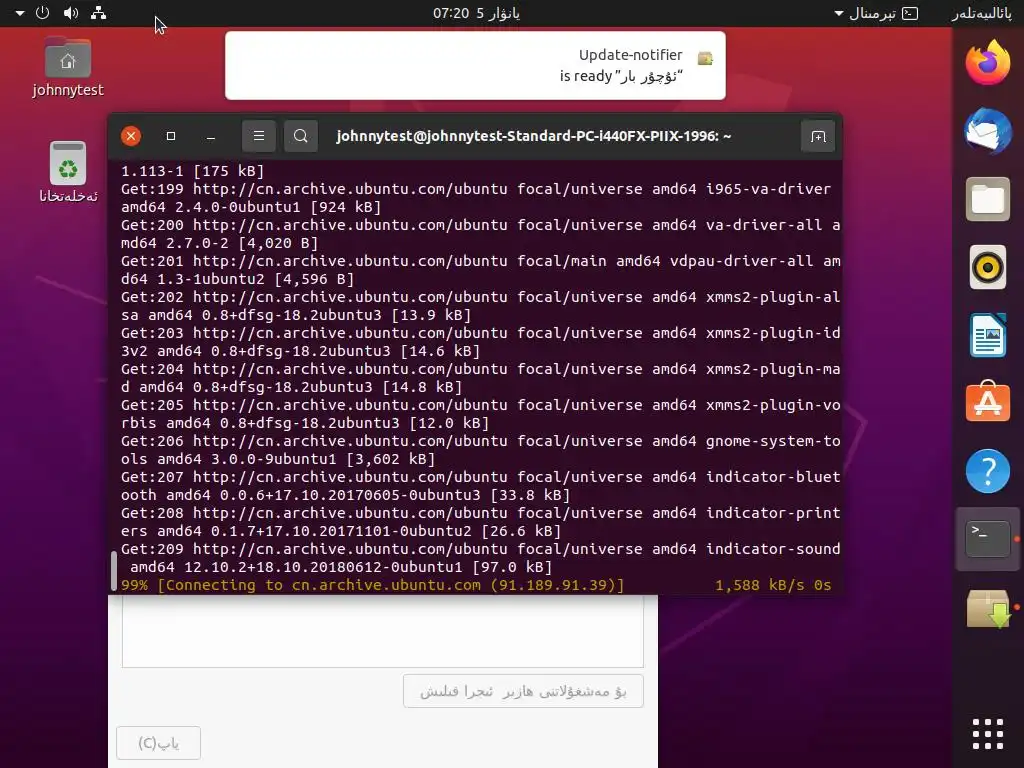Click the volume icon in top bar

point(71,12)
